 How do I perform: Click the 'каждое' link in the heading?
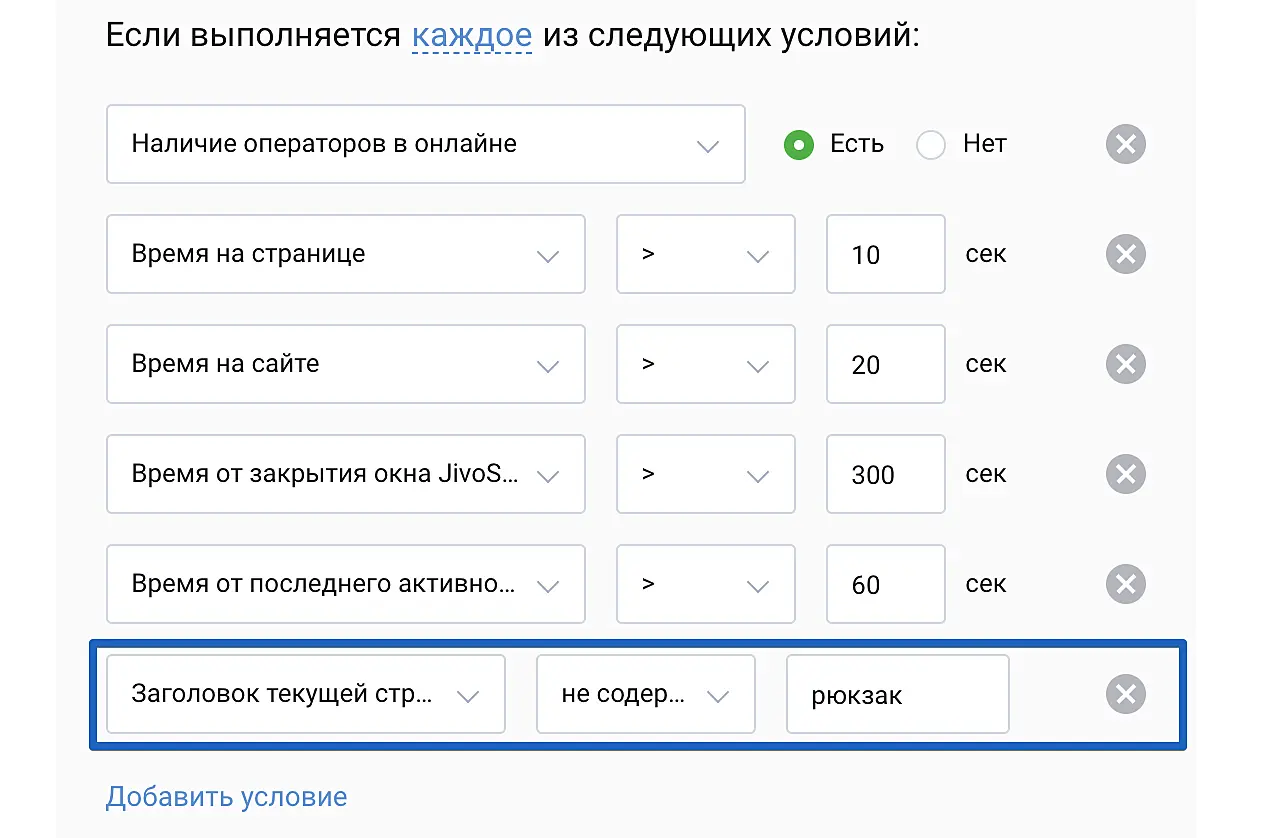coord(471,37)
